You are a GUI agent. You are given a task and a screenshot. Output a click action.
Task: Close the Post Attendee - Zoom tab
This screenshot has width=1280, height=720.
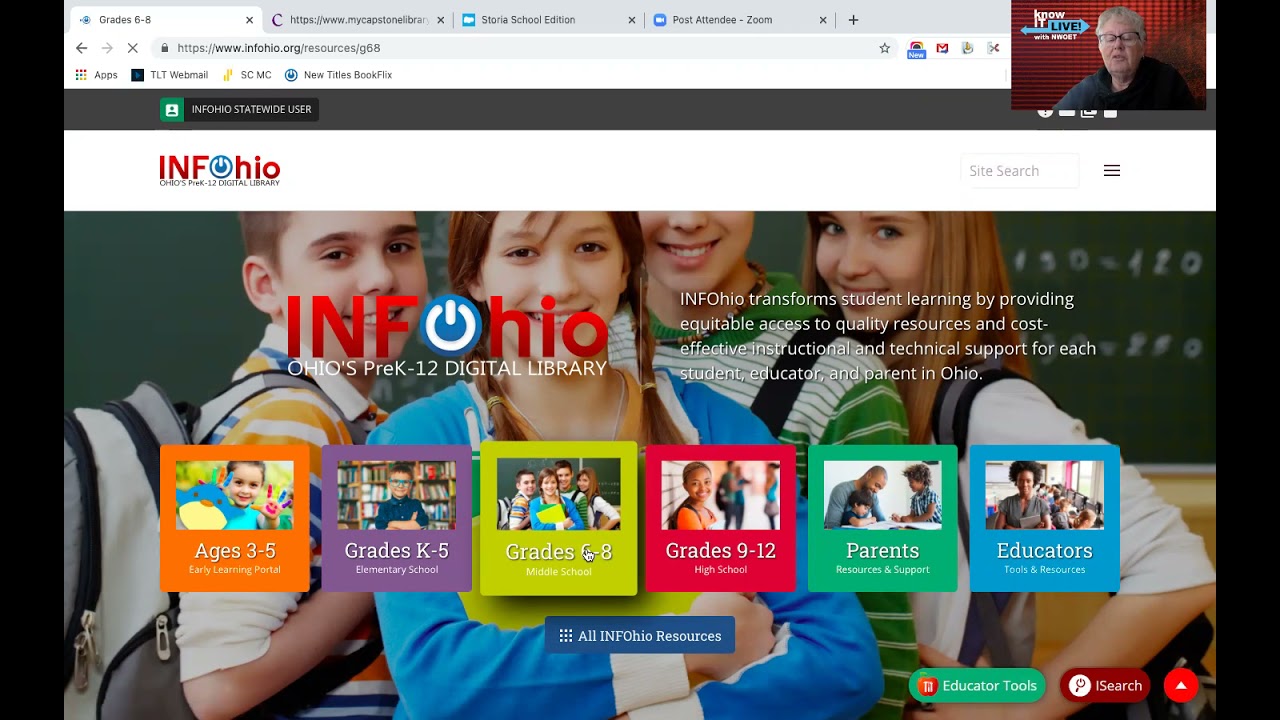pos(823,20)
